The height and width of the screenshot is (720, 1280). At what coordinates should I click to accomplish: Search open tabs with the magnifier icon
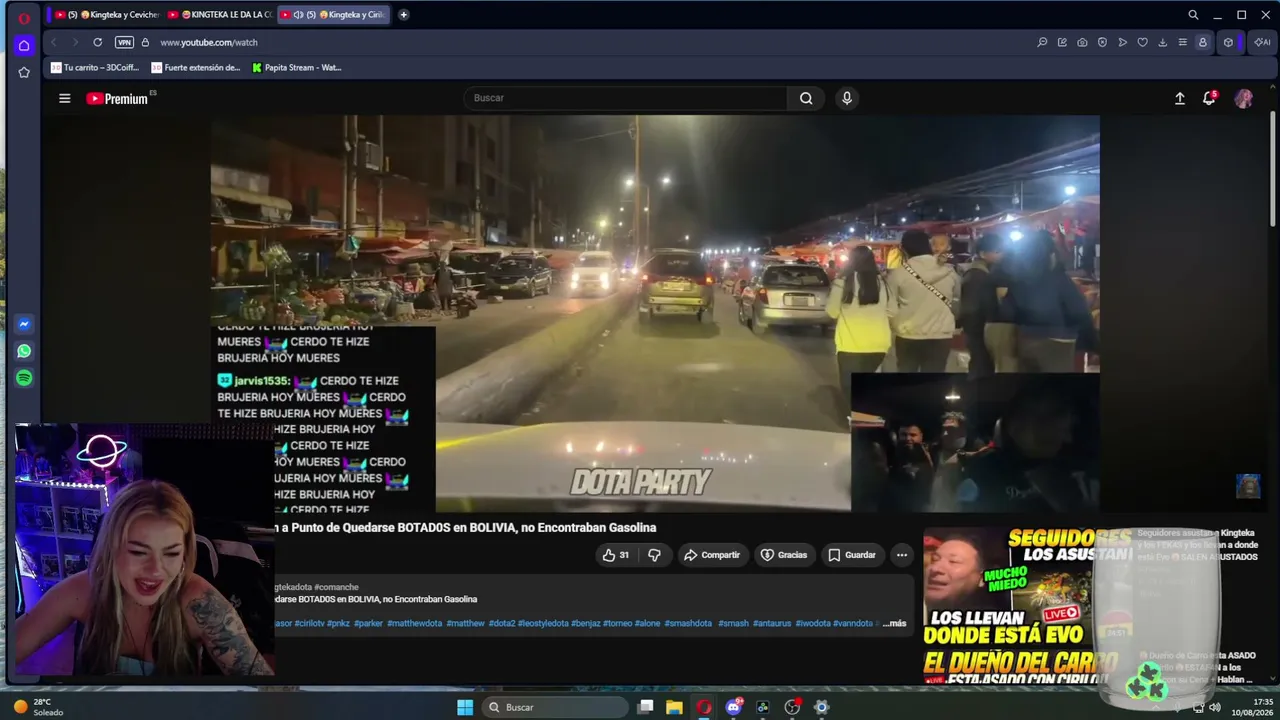(x=1193, y=15)
